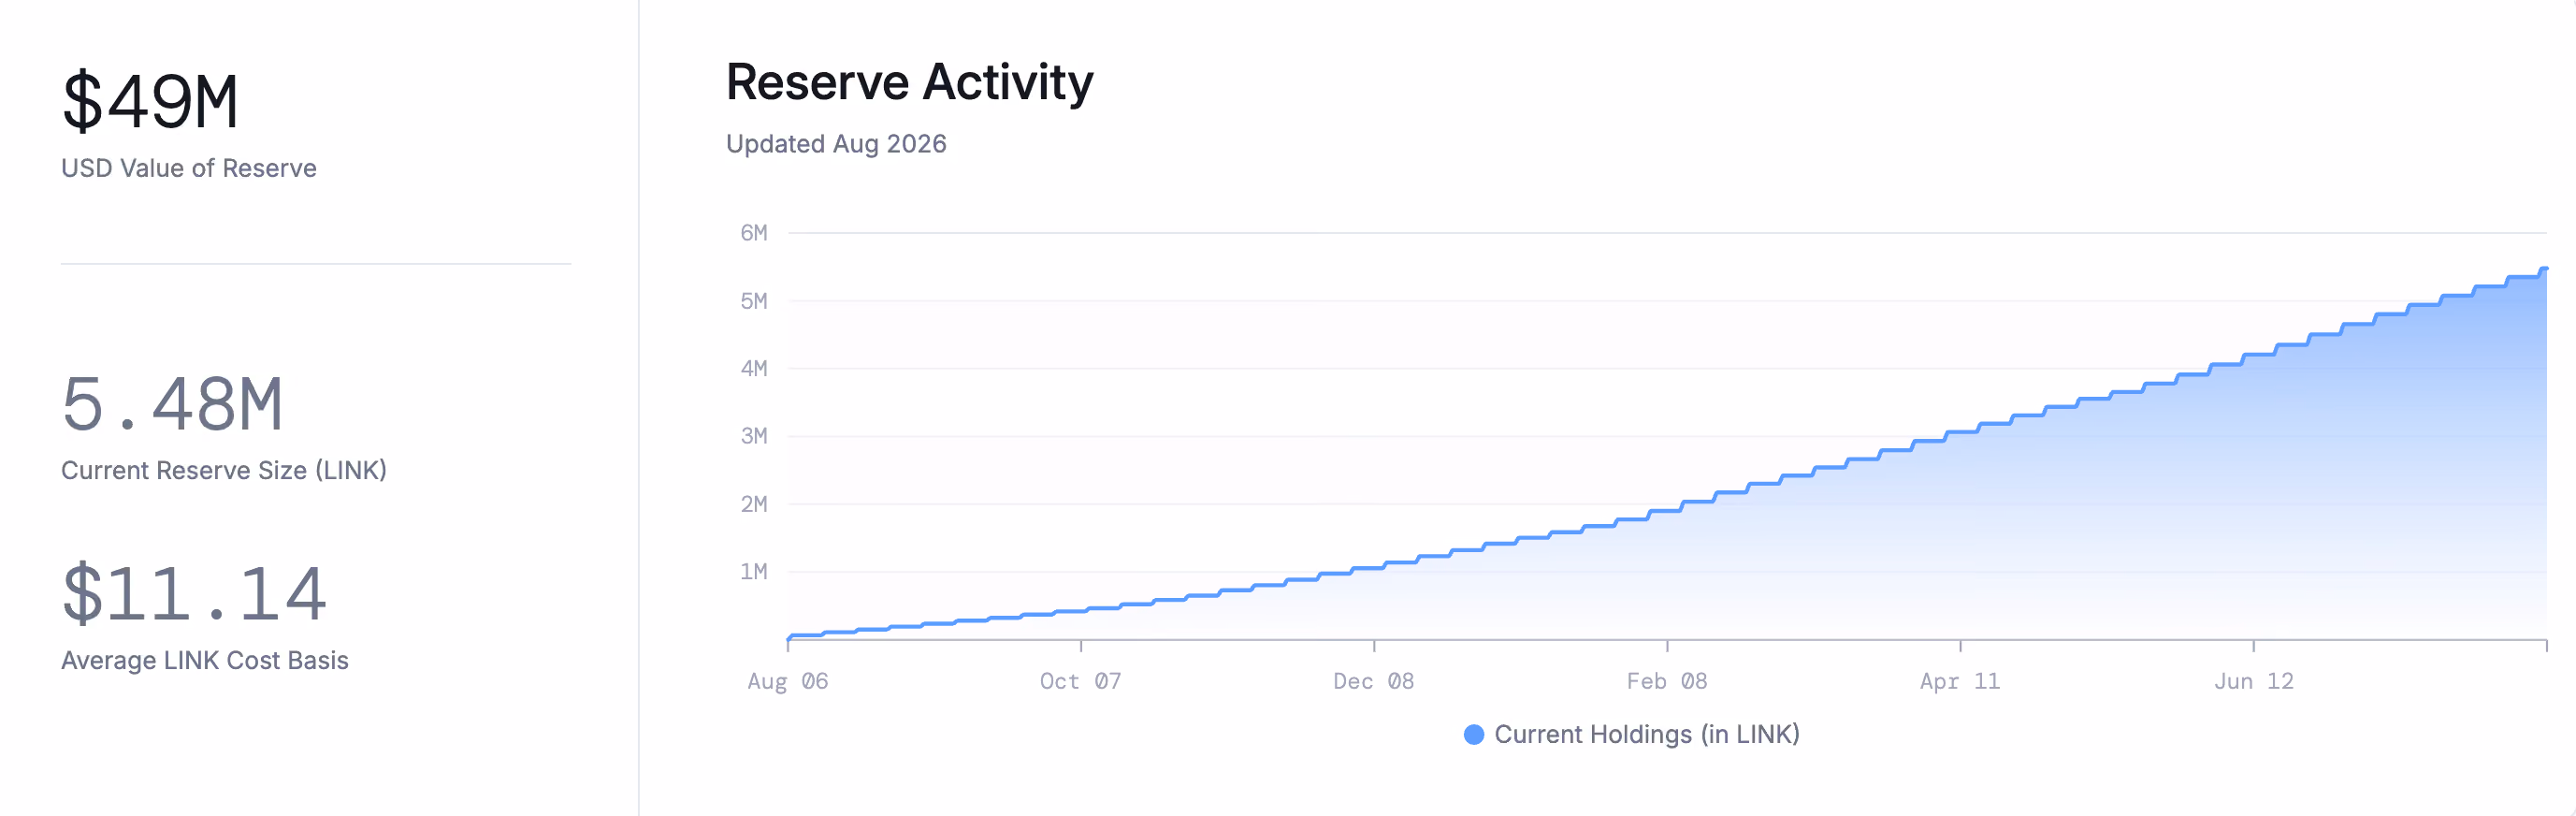This screenshot has width=2576, height=816.
Task: Click the 1M y-axis label
Action: pyautogui.click(x=754, y=572)
